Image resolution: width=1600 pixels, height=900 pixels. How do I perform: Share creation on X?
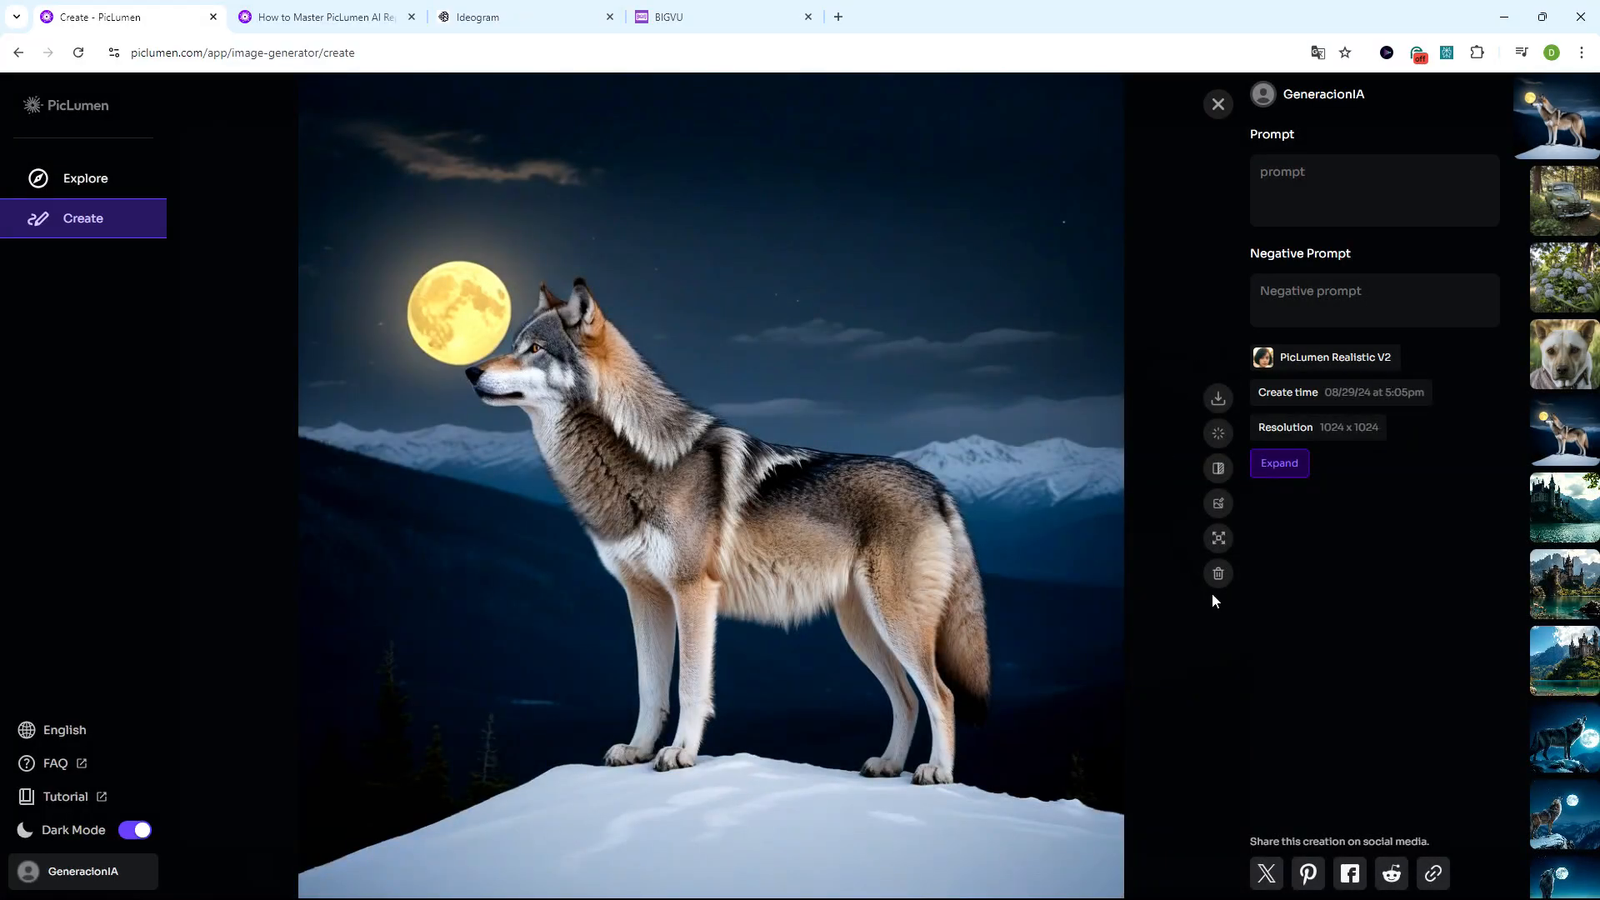tap(1266, 873)
